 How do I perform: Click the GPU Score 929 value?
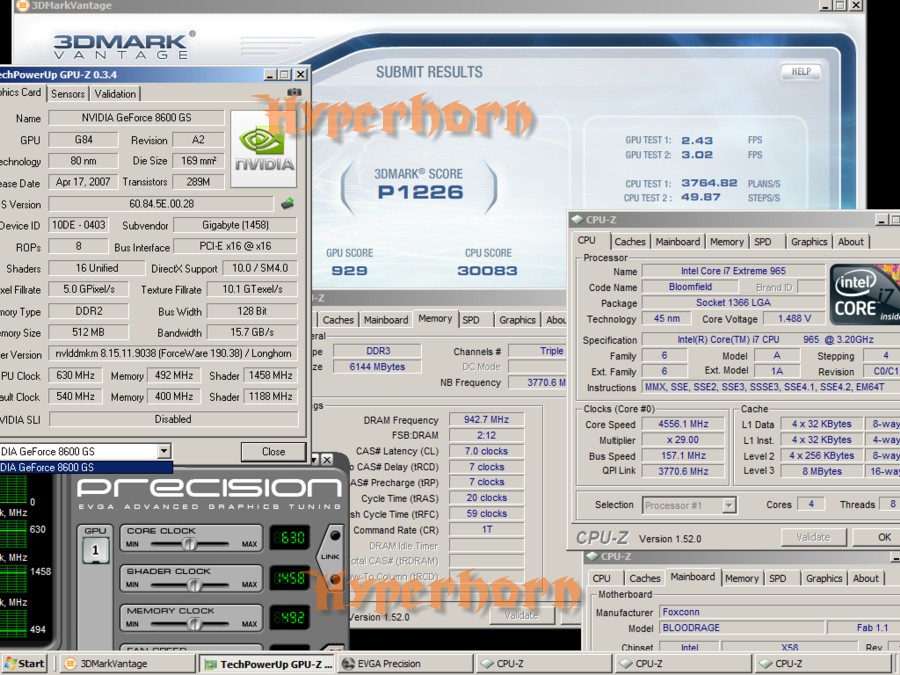click(x=349, y=270)
